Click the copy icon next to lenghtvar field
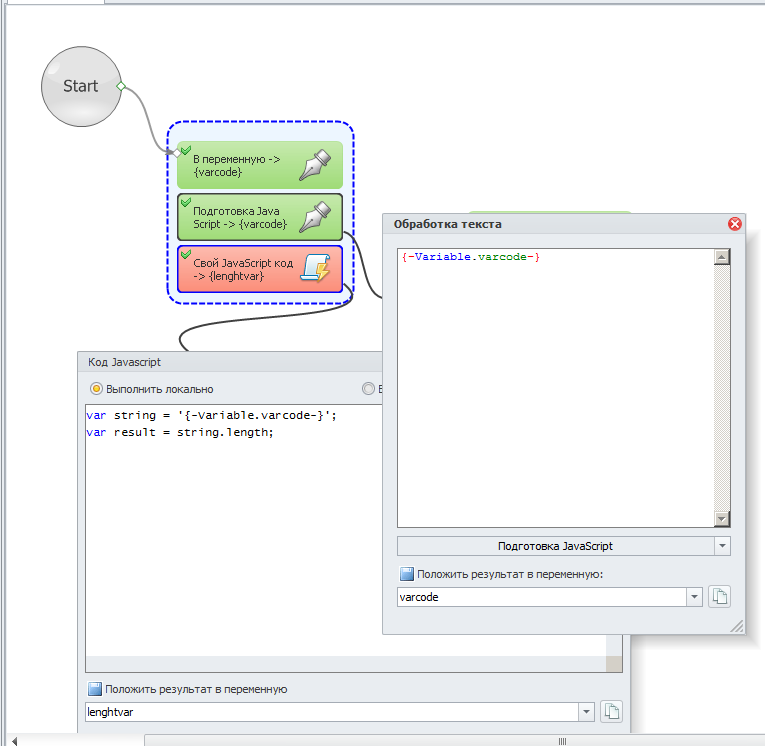 pos(610,712)
